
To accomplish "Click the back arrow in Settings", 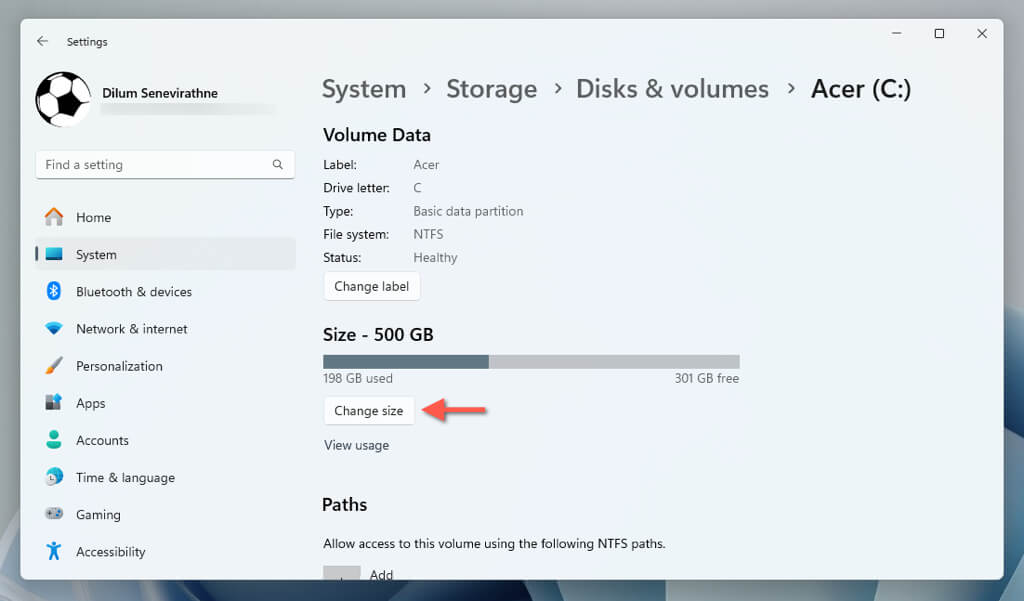I will (42, 42).
